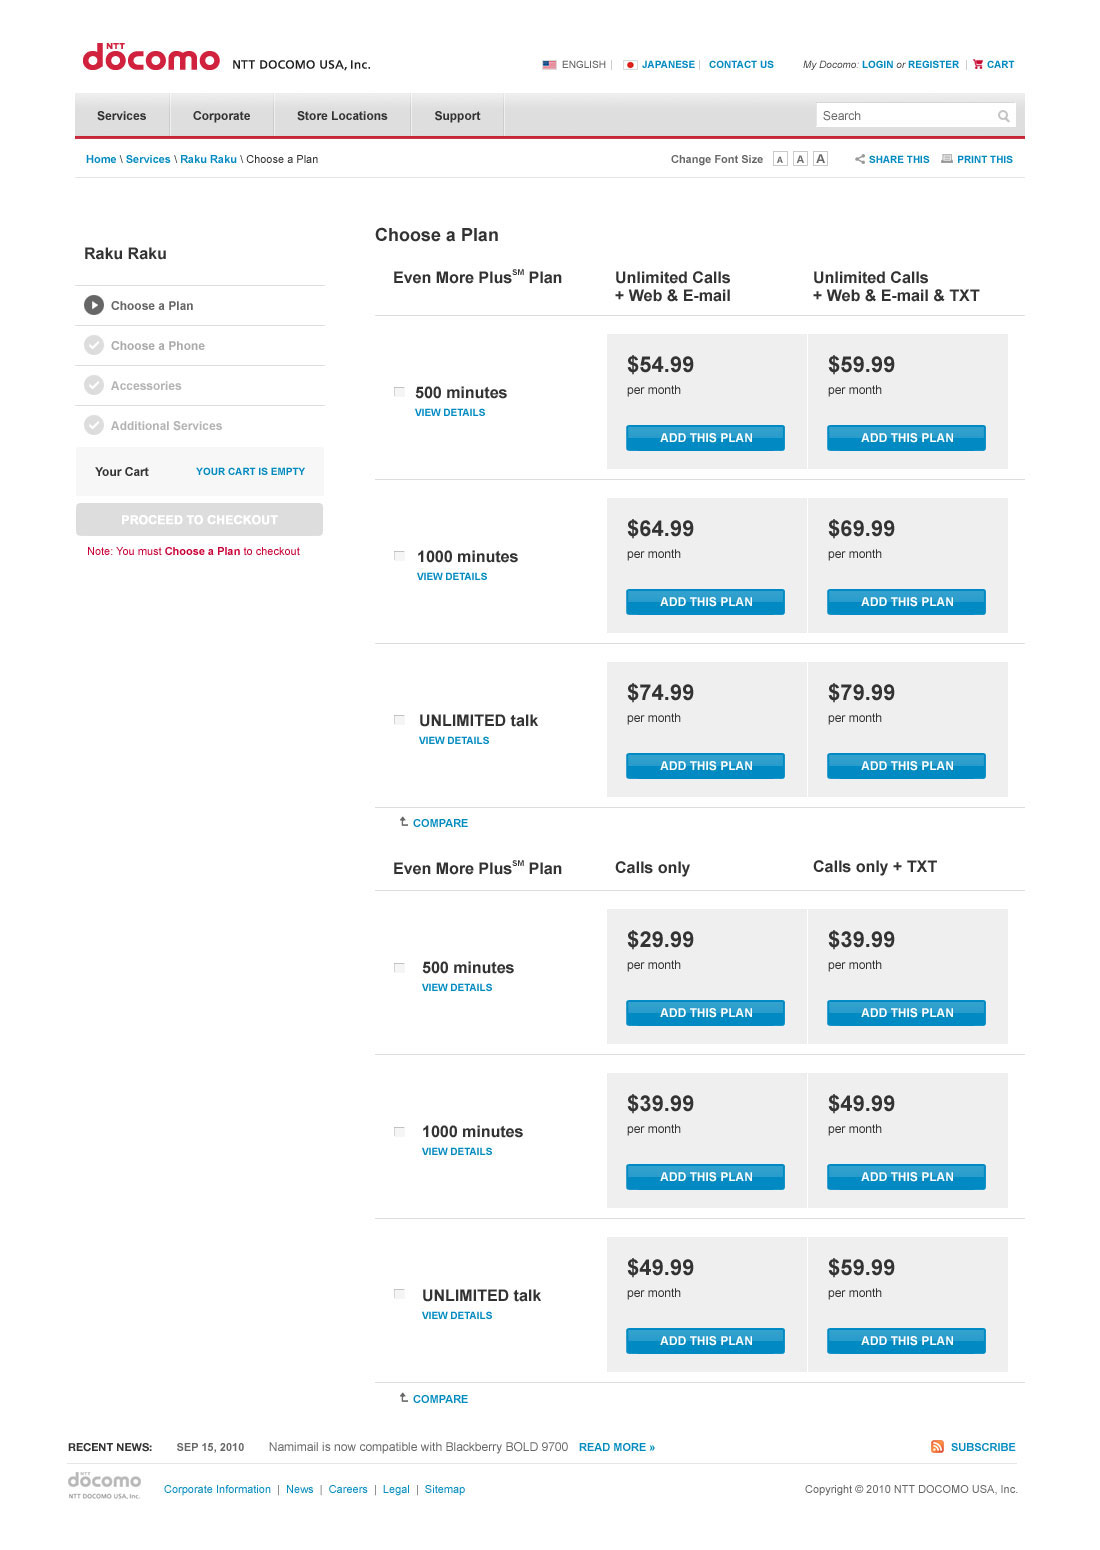Check the first UNLIMITED talk compare checkbox

399,719
